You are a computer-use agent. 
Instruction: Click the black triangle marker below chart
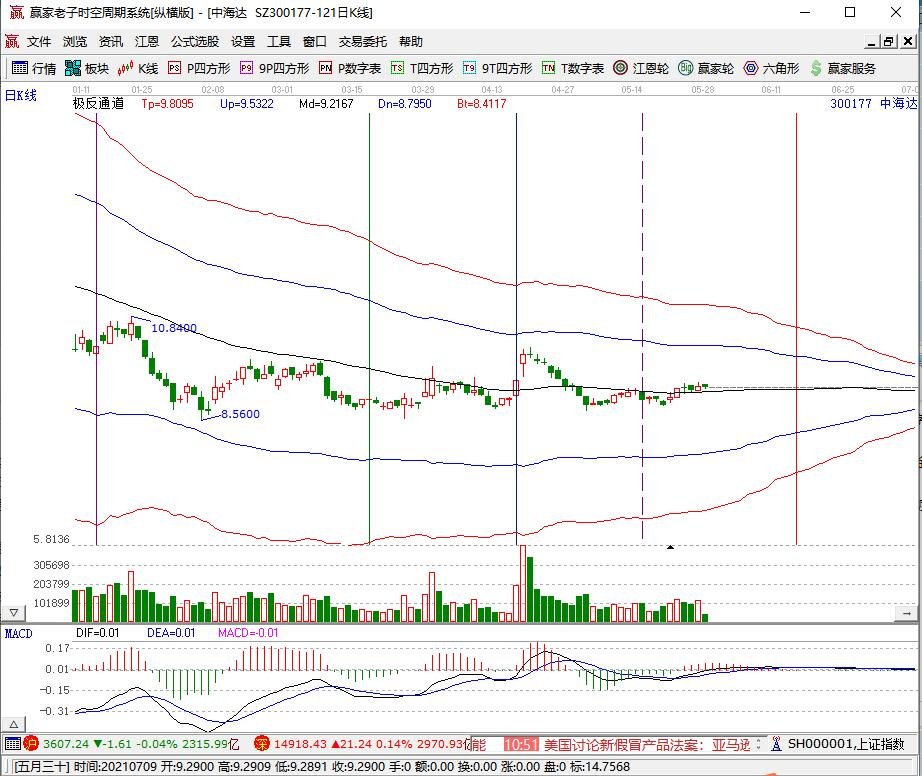[x=670, y=547]
